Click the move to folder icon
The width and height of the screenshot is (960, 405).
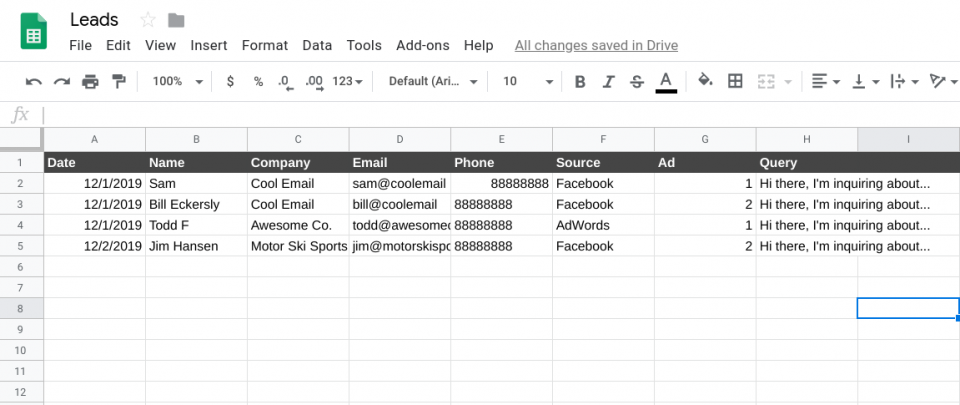click(x=177, y=20)
